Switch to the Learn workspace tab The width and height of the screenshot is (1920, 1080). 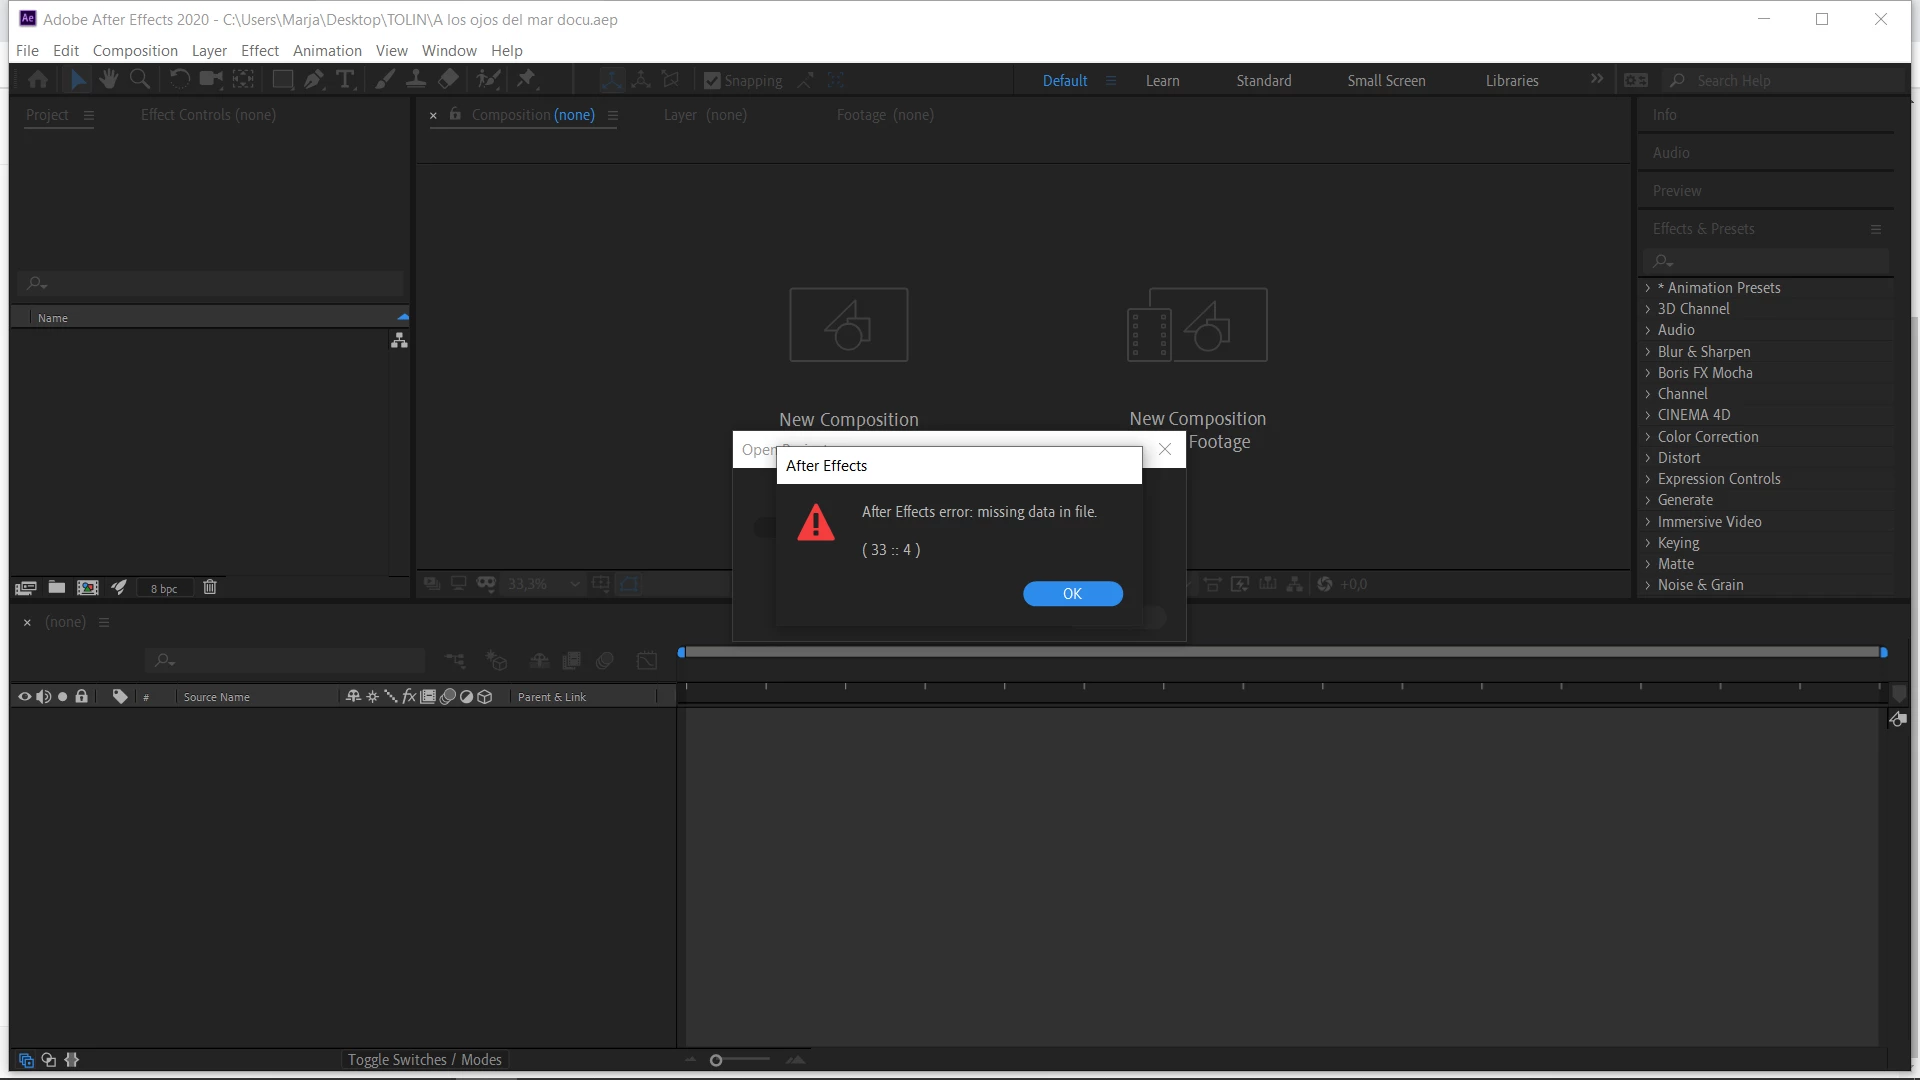pos(1162,81)
